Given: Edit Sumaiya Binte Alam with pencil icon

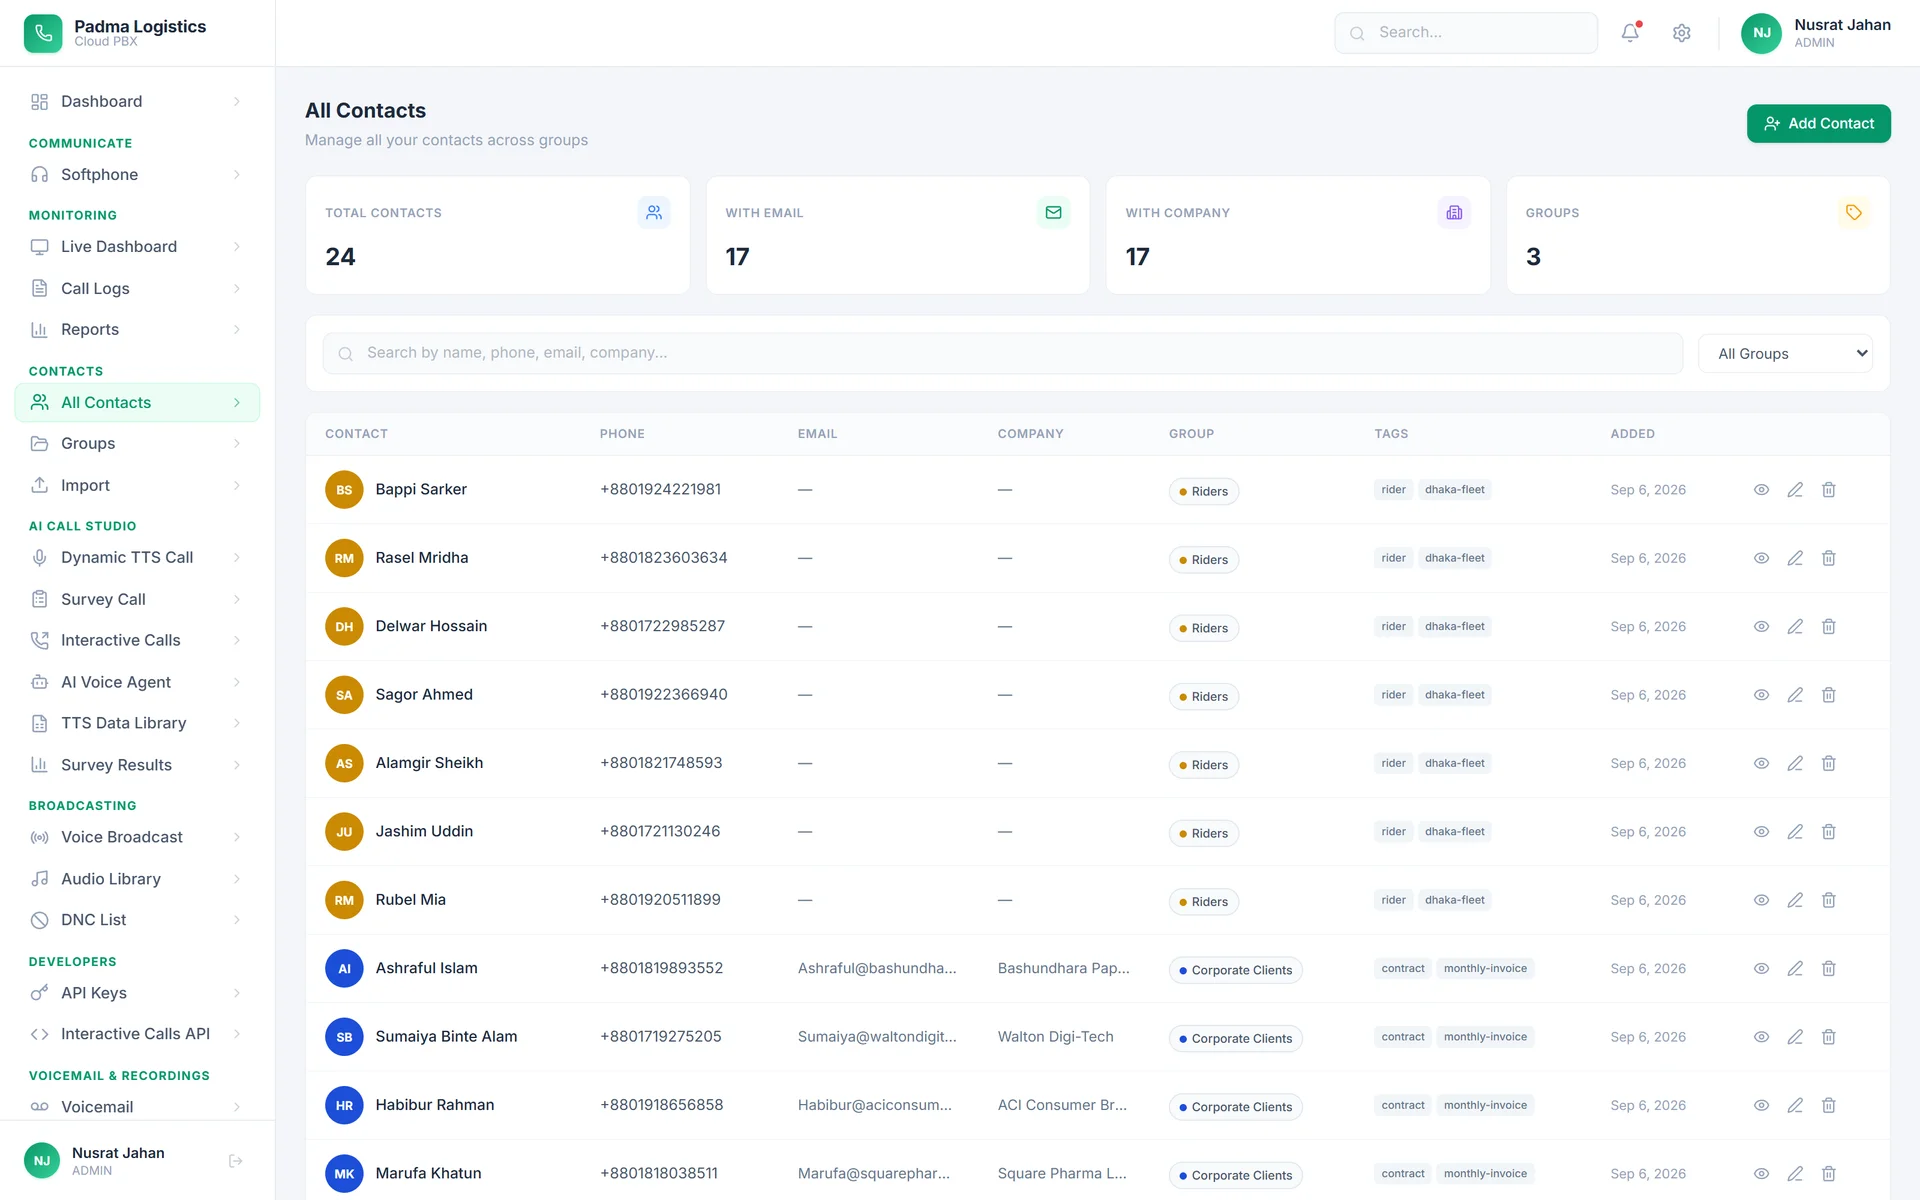Looking at the screenshot, I should (1795, 1037).
